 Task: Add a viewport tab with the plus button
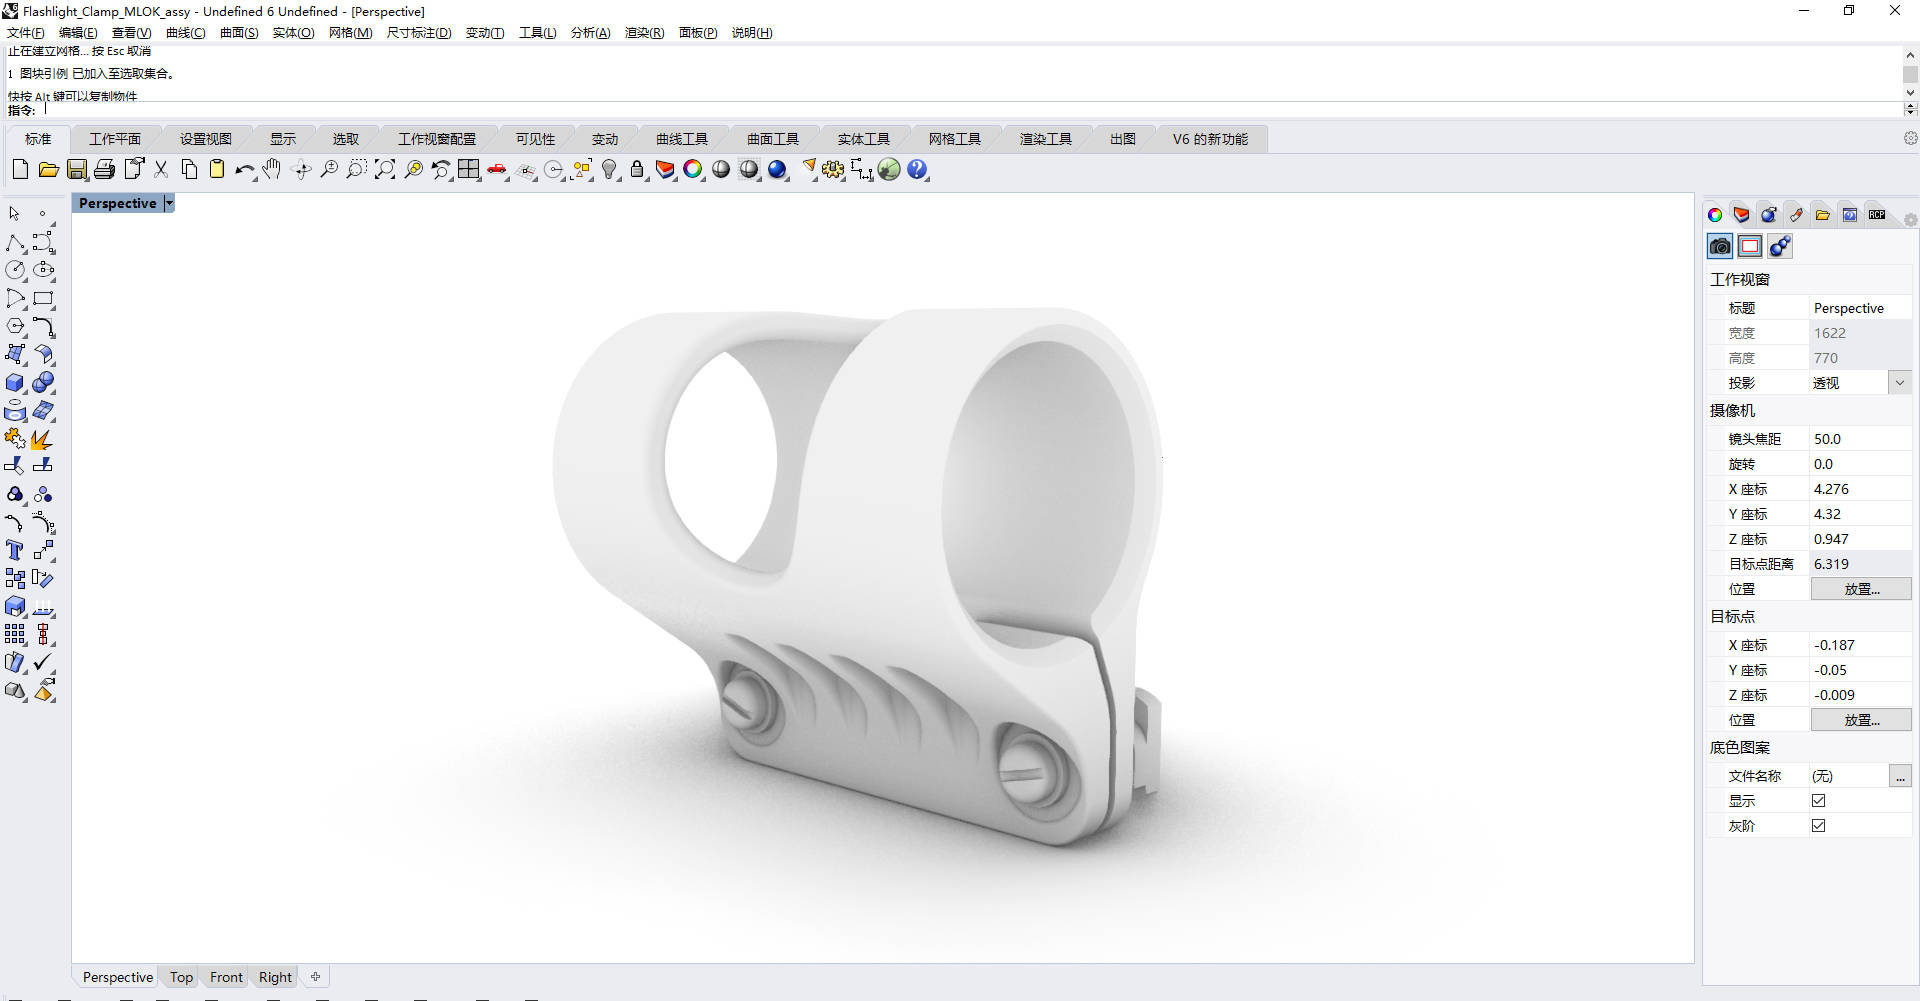click(315, 977)
